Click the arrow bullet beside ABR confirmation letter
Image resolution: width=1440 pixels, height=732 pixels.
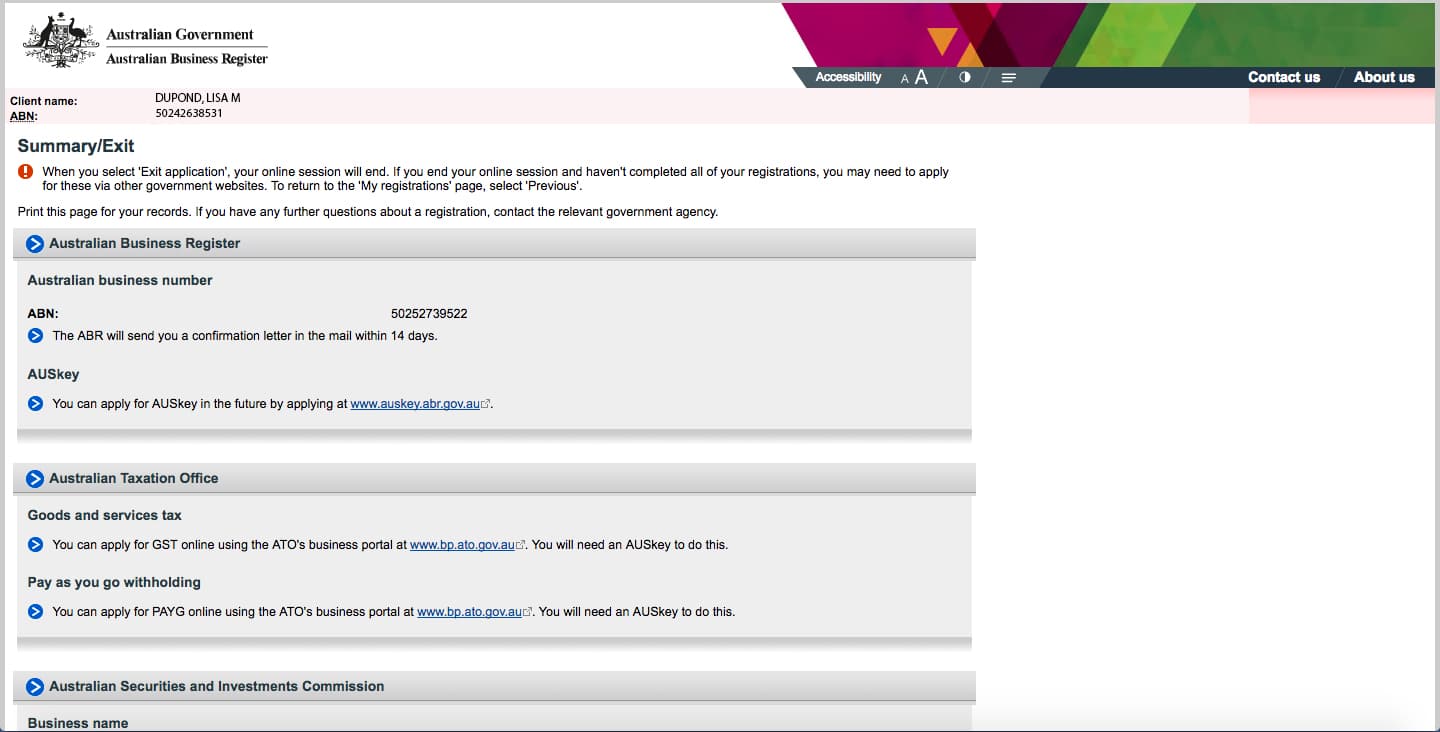35,336
